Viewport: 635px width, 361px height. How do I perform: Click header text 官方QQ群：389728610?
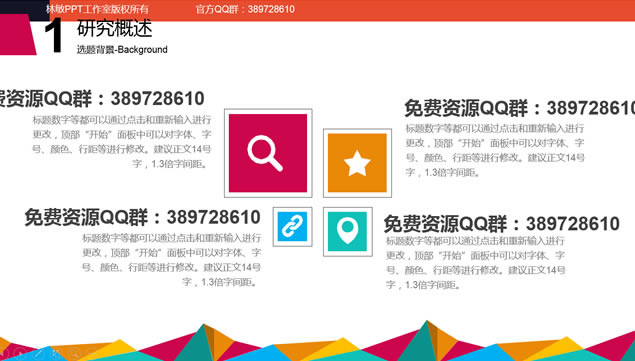(x=245, y=9)
